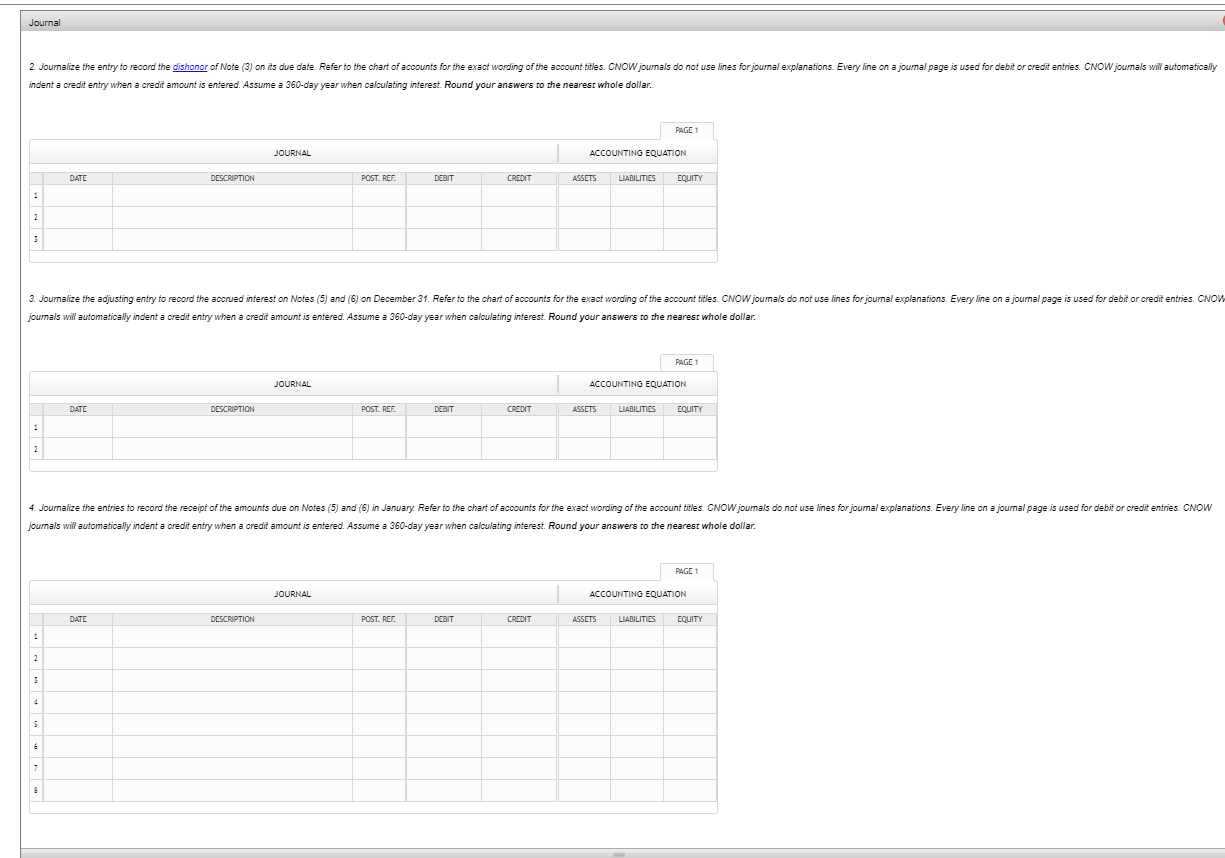Click Post. Ref. cell, row 4, question 4 journal
This screenshot has width=1225, height=858.
click(x=379, y=702)
